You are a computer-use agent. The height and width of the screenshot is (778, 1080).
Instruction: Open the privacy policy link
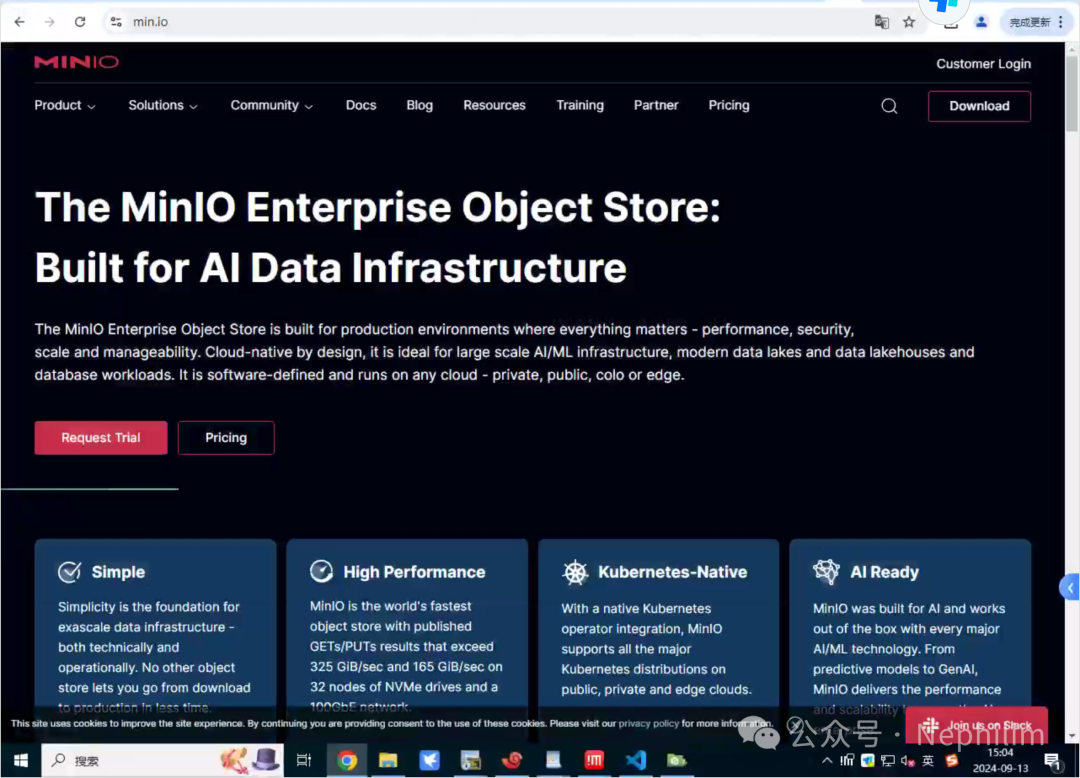pyautogui.click(x=648, y=724)
